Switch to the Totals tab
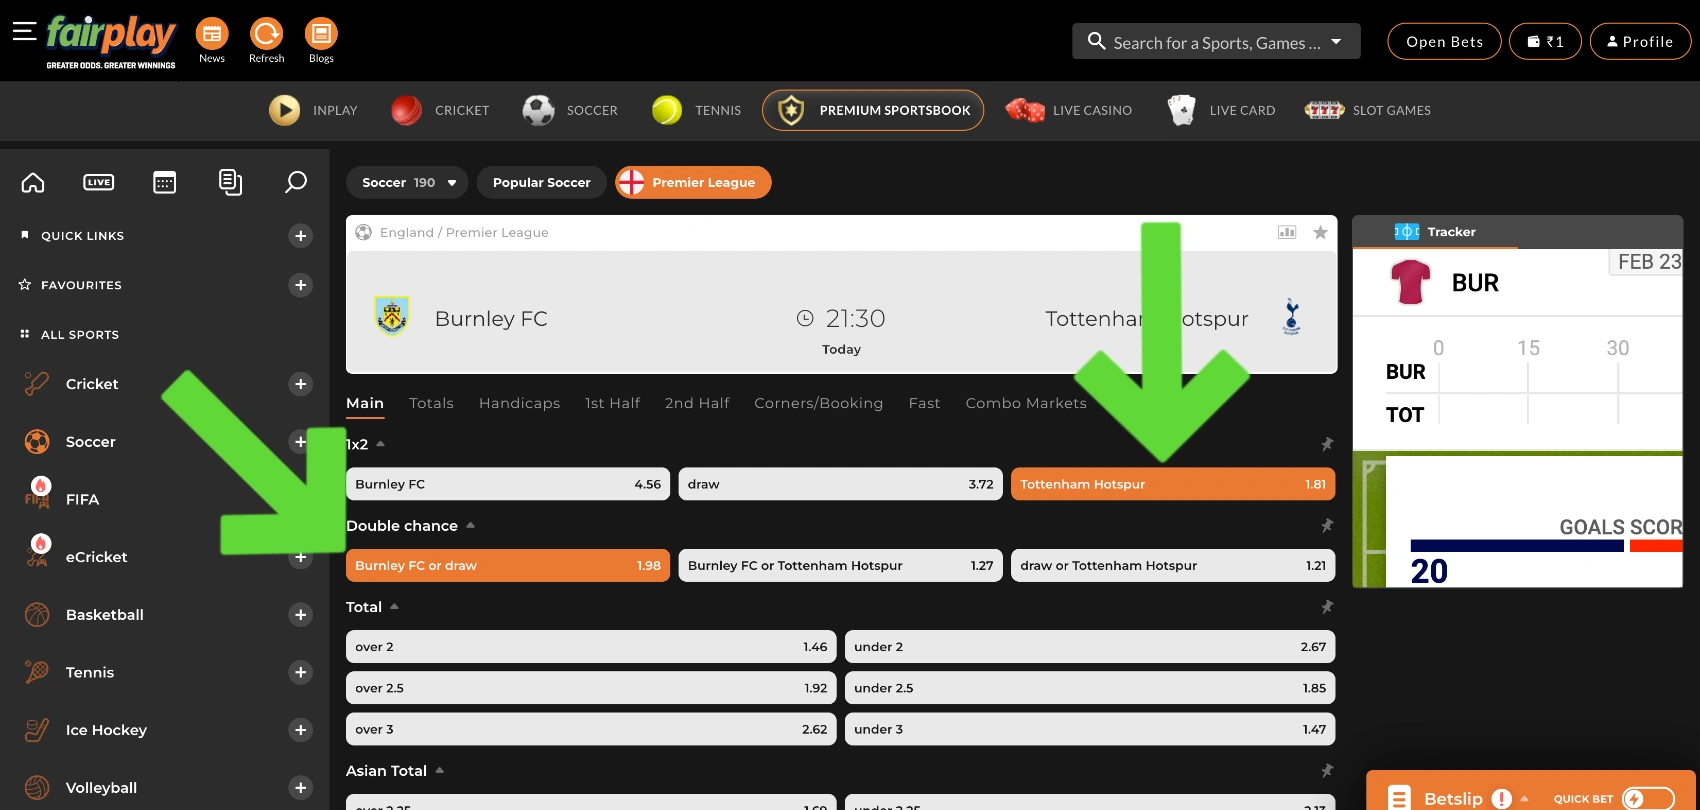Screen dimensions: 1700x810 431,403
